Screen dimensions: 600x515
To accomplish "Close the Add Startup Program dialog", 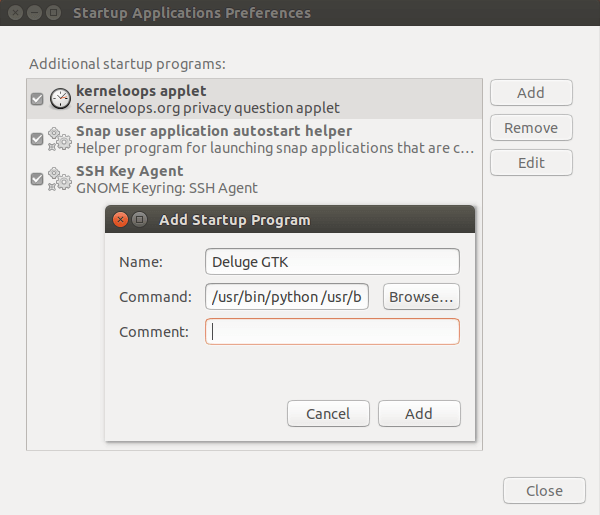I will [x=121, y=220].
